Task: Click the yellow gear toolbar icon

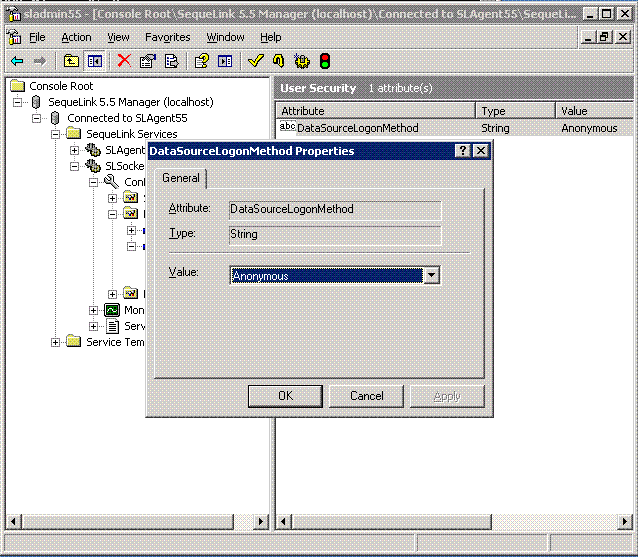Action: 302,61
